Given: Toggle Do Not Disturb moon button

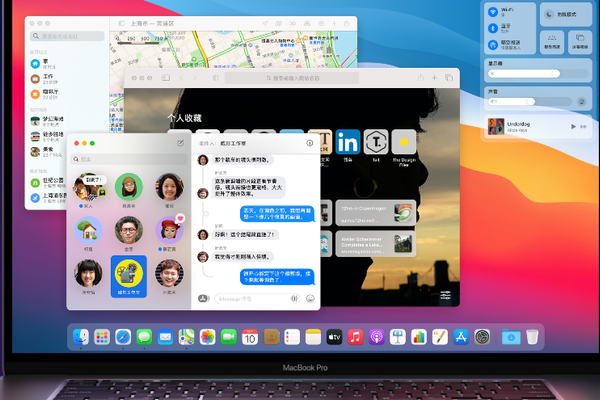Looking at the screenshot, I should click(549, 15).
